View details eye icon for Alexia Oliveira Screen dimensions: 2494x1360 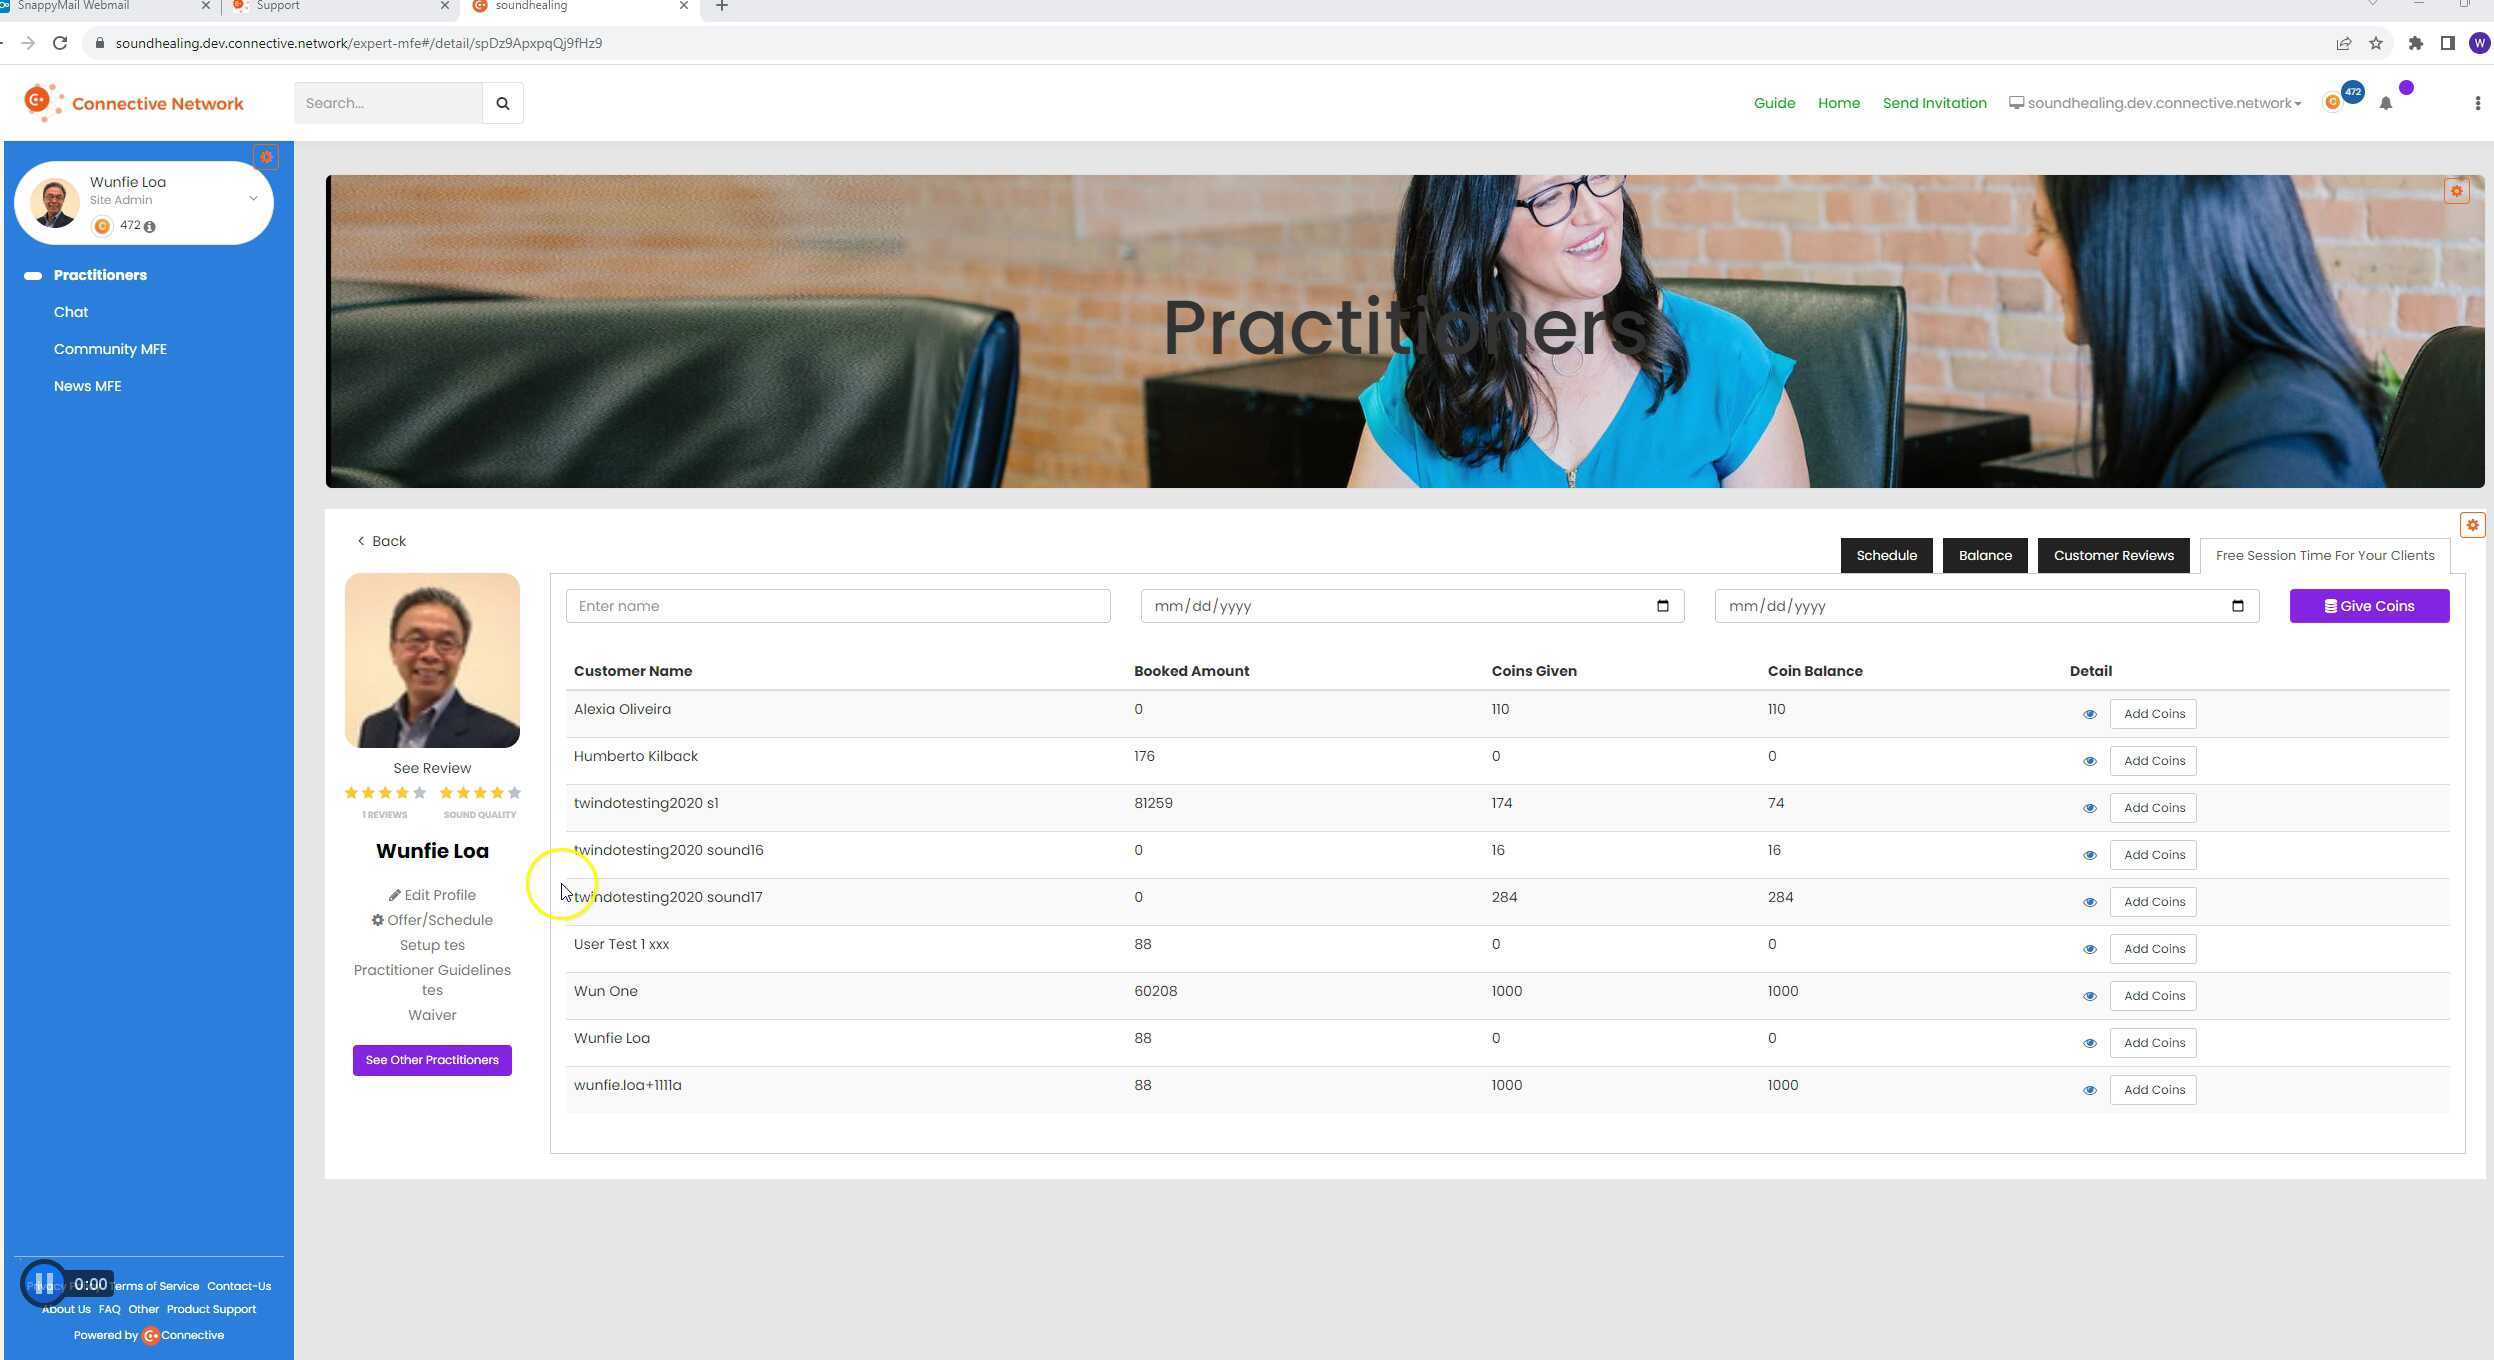[2089, 714]
